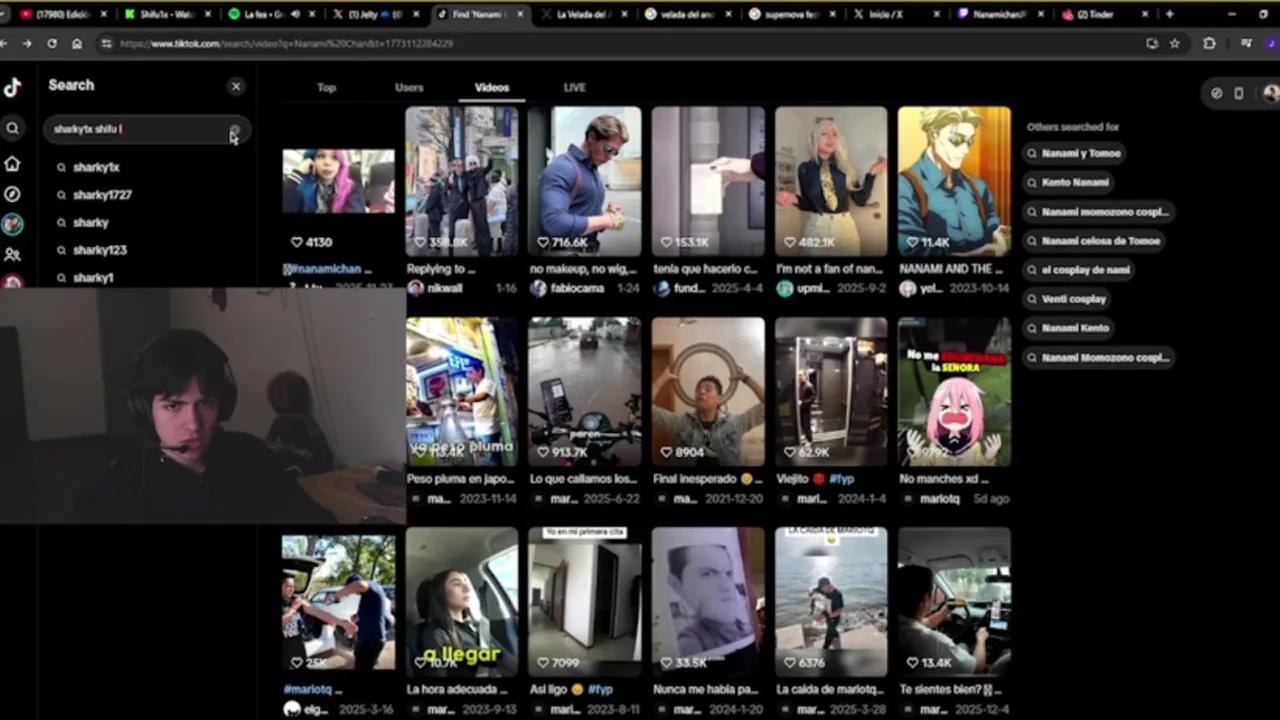The image size is (1280, 720).
Task: Search for 'Kento Nanami' suggestion
Action: [x=1068, y=182]
